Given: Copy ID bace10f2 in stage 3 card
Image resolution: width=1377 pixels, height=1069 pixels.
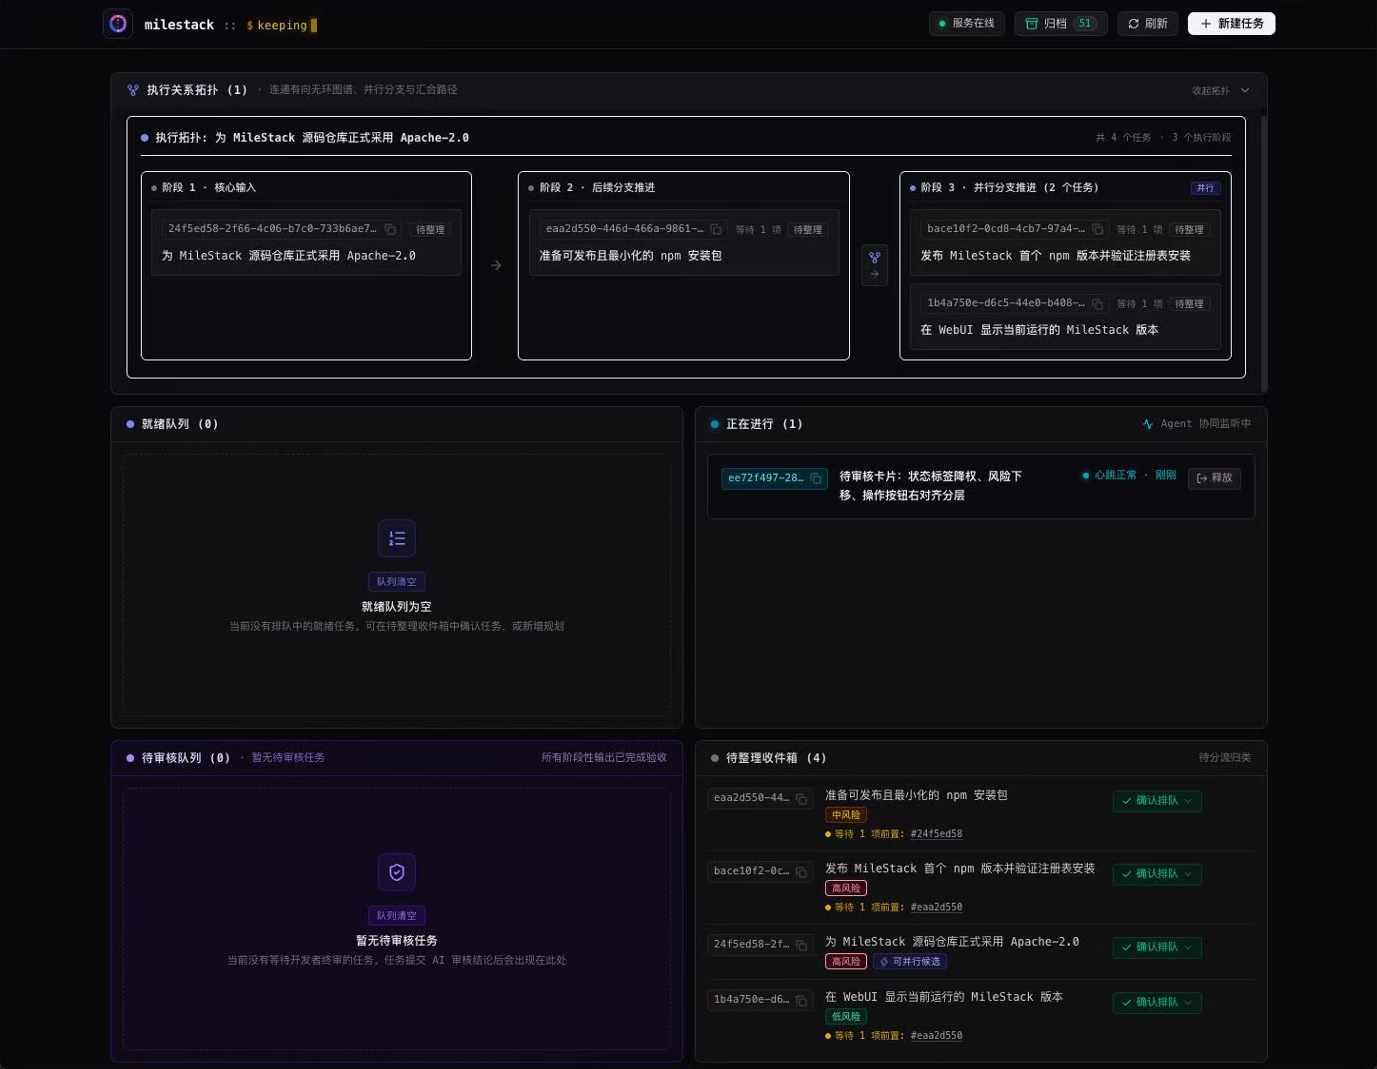Looking at the screenshot, I should click(1097, 229).
